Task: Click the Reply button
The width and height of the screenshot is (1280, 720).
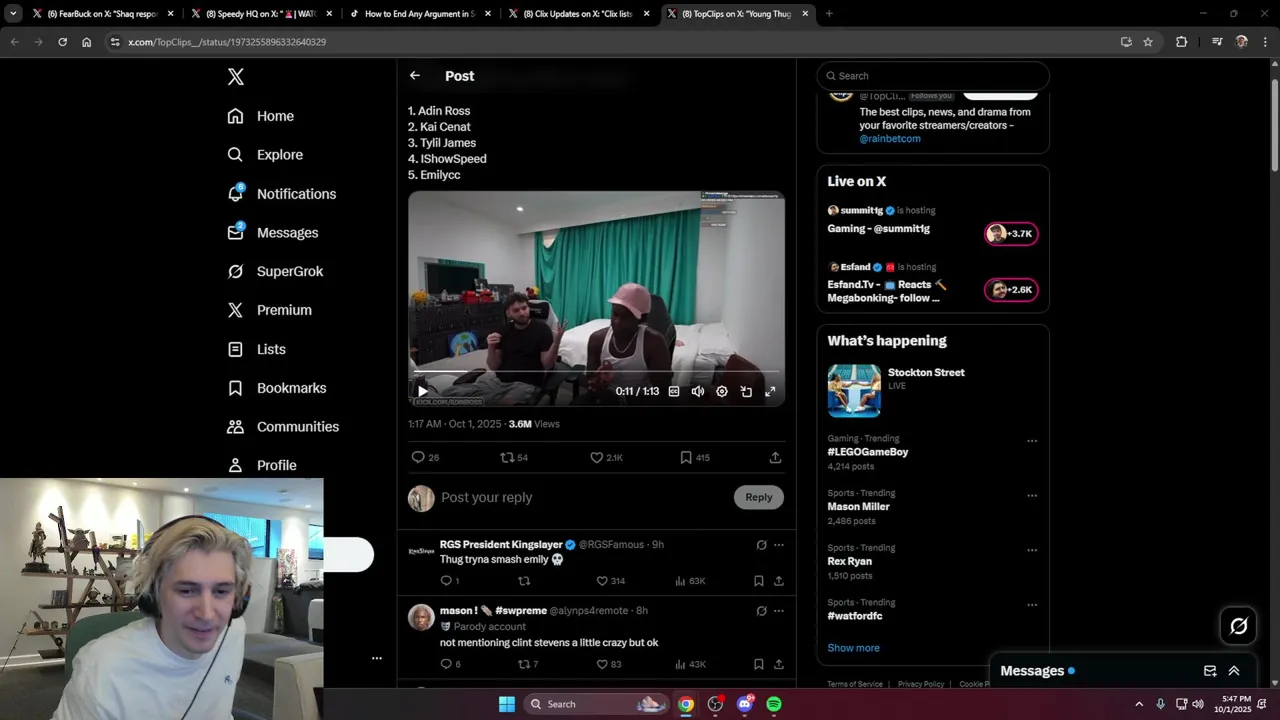Action: (758, 497)
